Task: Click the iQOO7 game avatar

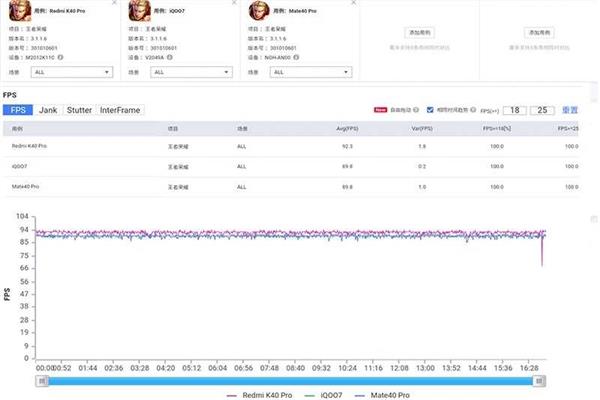Action: click(x=140, y=11)
